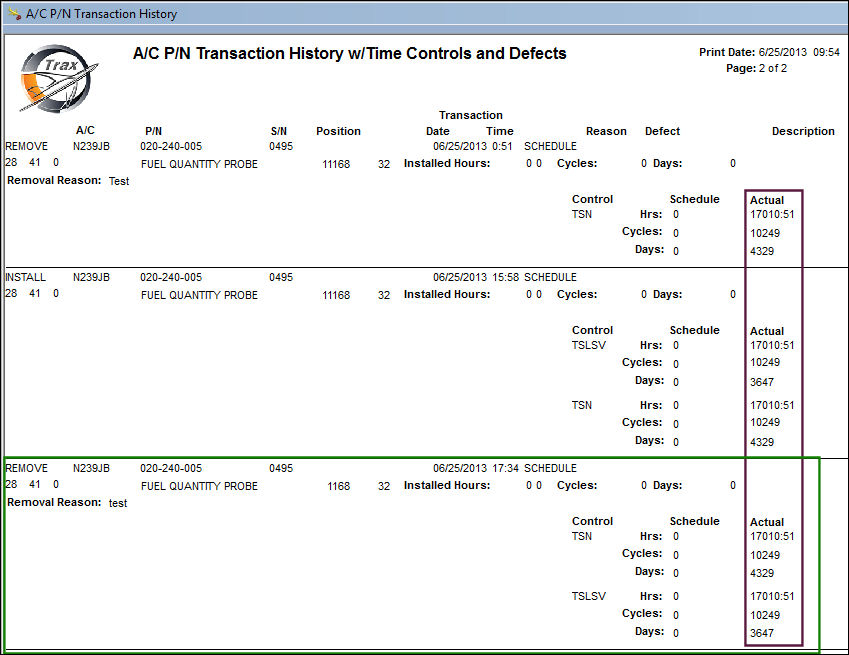
Task: Select the report heading ending 'w/Time Controls and Defects'
Action: [x=350, y=54]
